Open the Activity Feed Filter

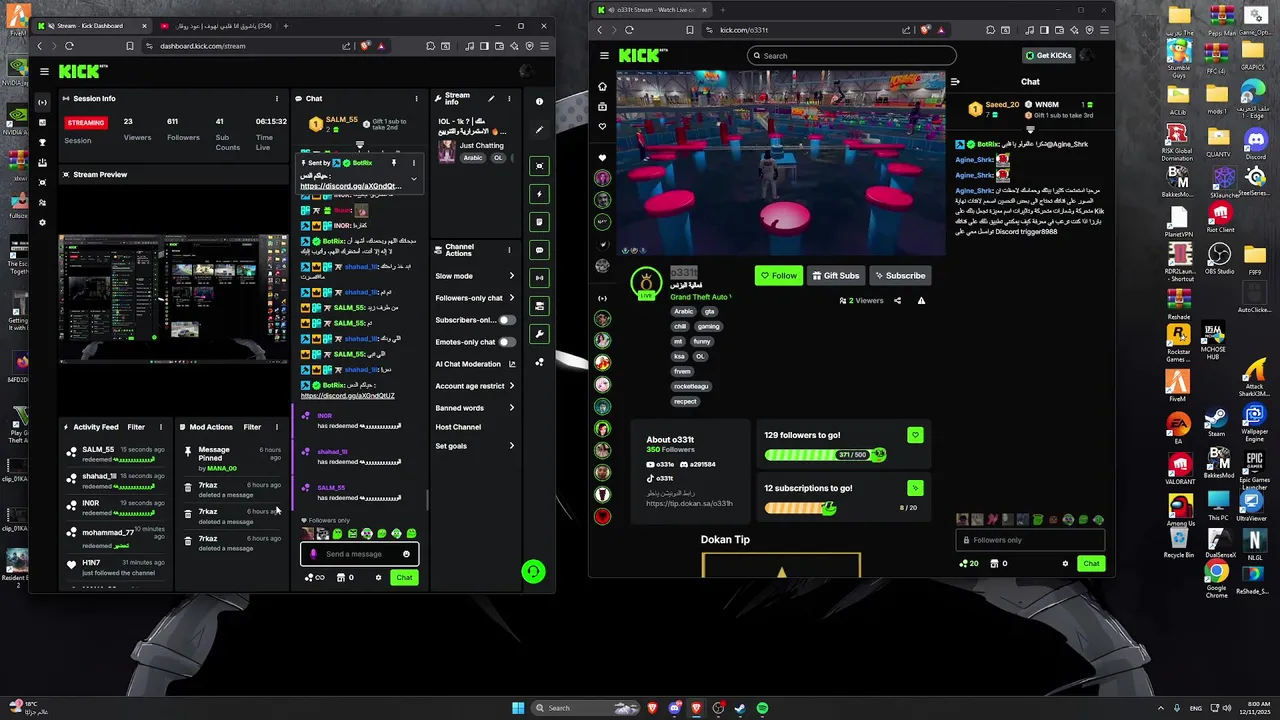click(x=136, y=427)
